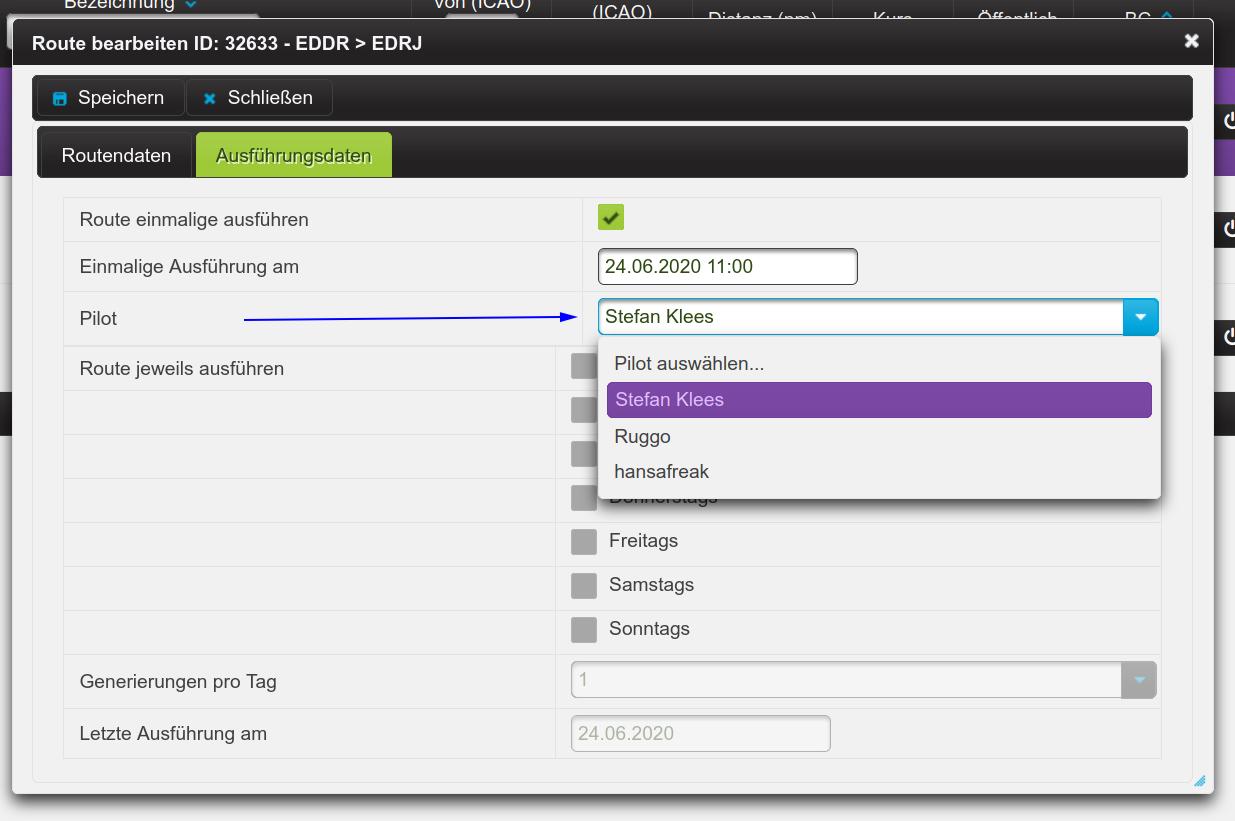
Task: Select Ruggo as pilot
Action: (642, 437)
